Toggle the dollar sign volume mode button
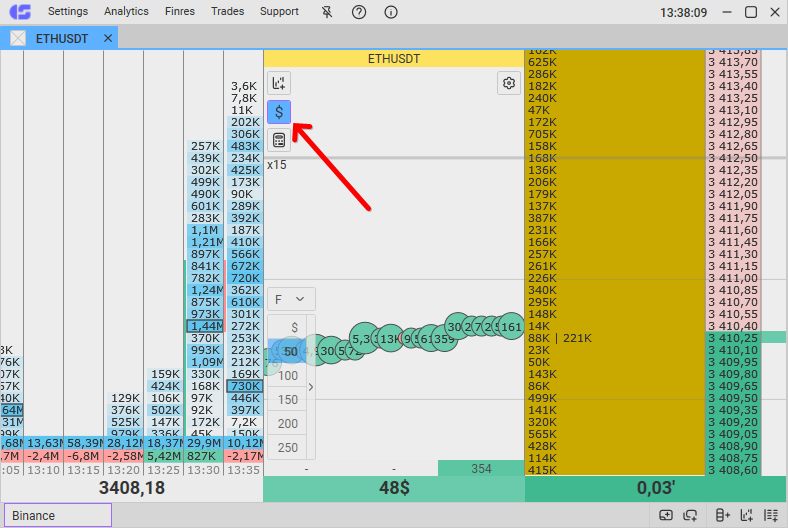The height and width of the screenshot is (528, 788). tap(279, 112)
